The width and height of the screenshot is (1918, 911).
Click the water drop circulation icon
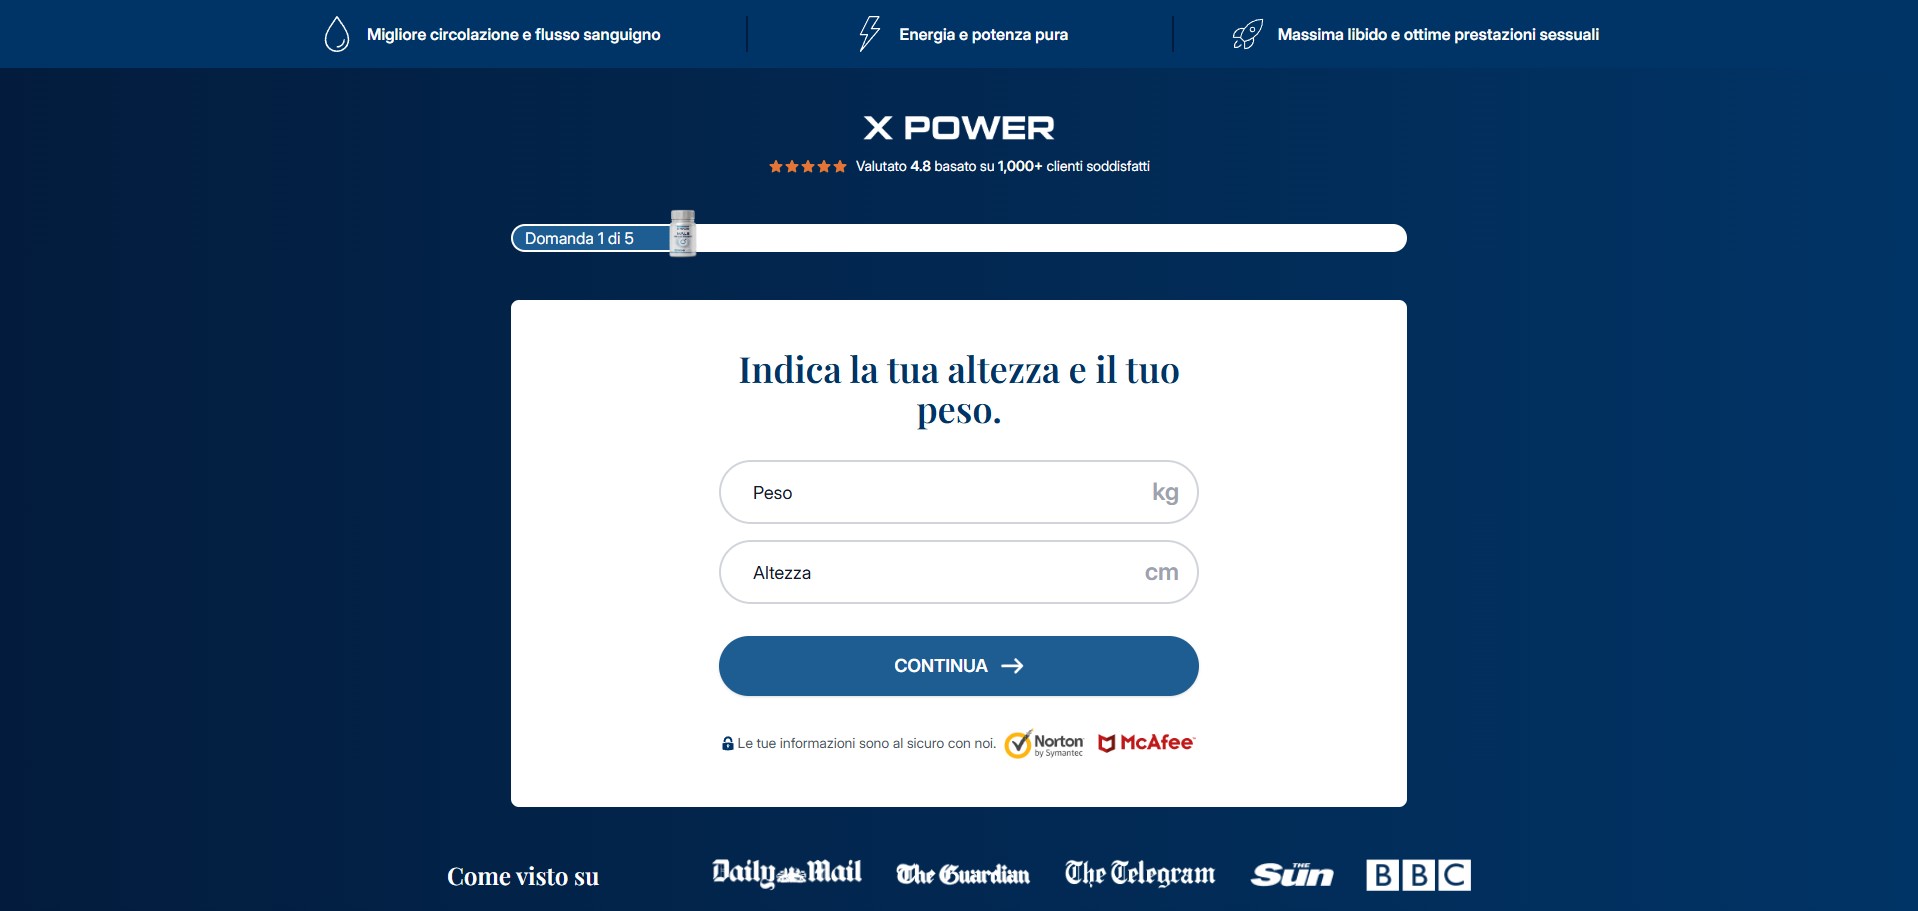point(337,34)
